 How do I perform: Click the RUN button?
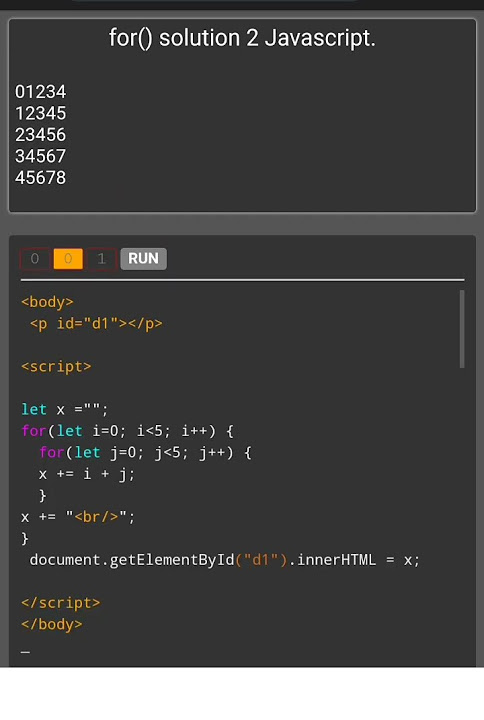(x=143, y=259)
